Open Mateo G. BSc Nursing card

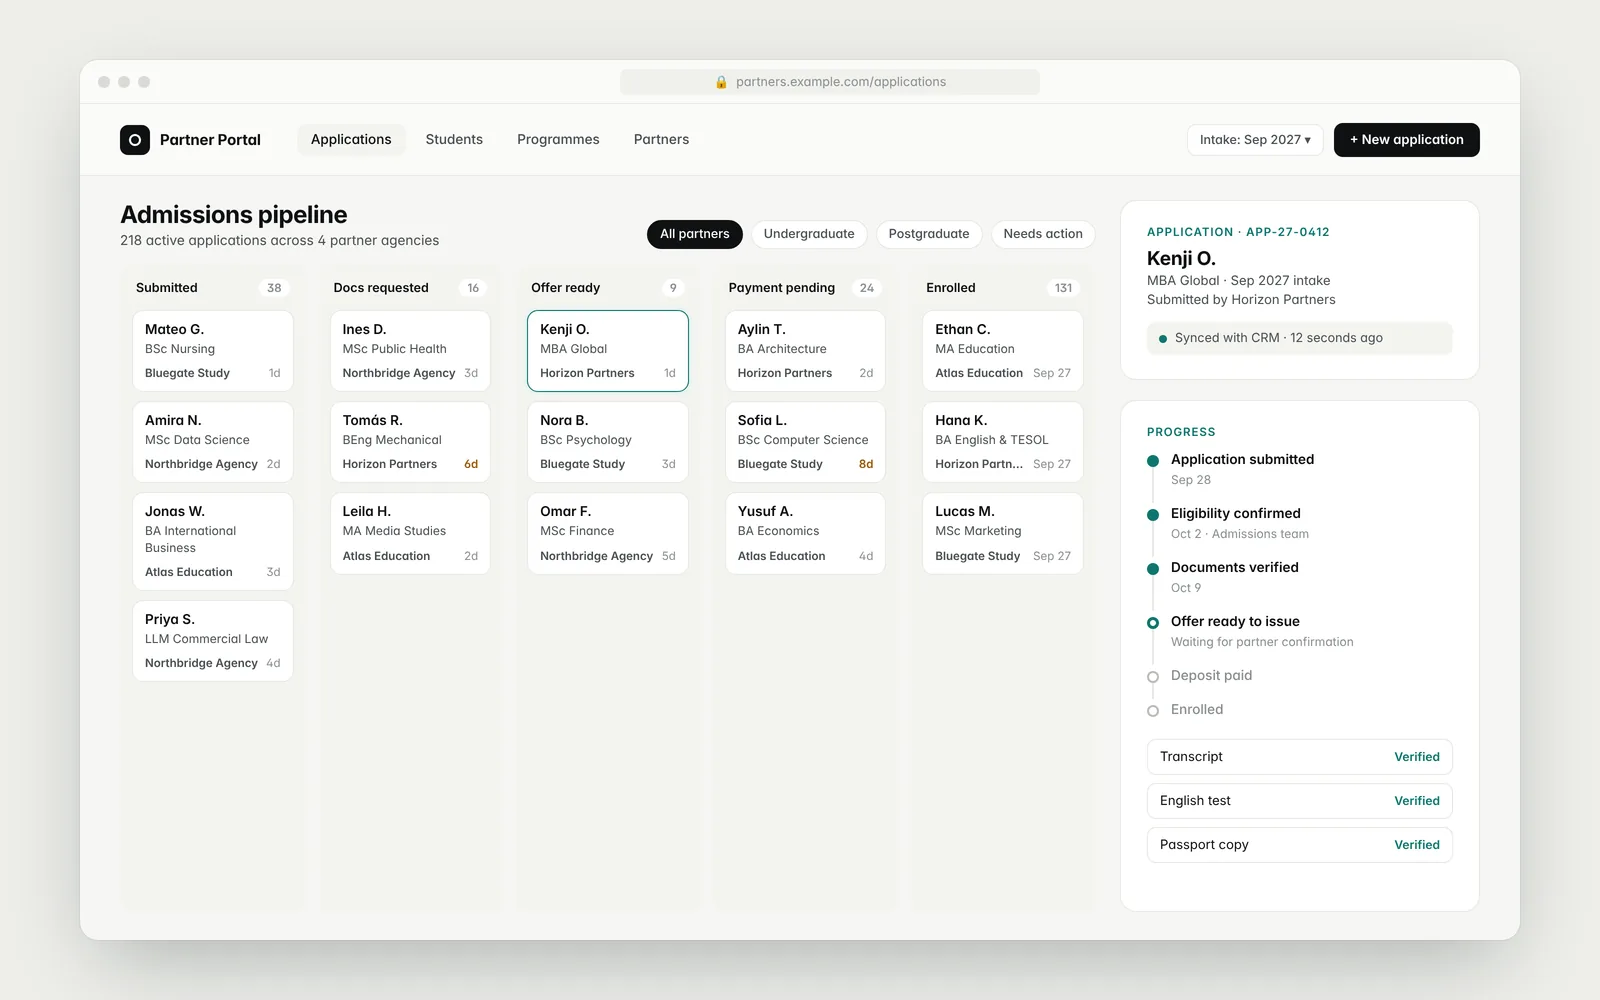213,351
